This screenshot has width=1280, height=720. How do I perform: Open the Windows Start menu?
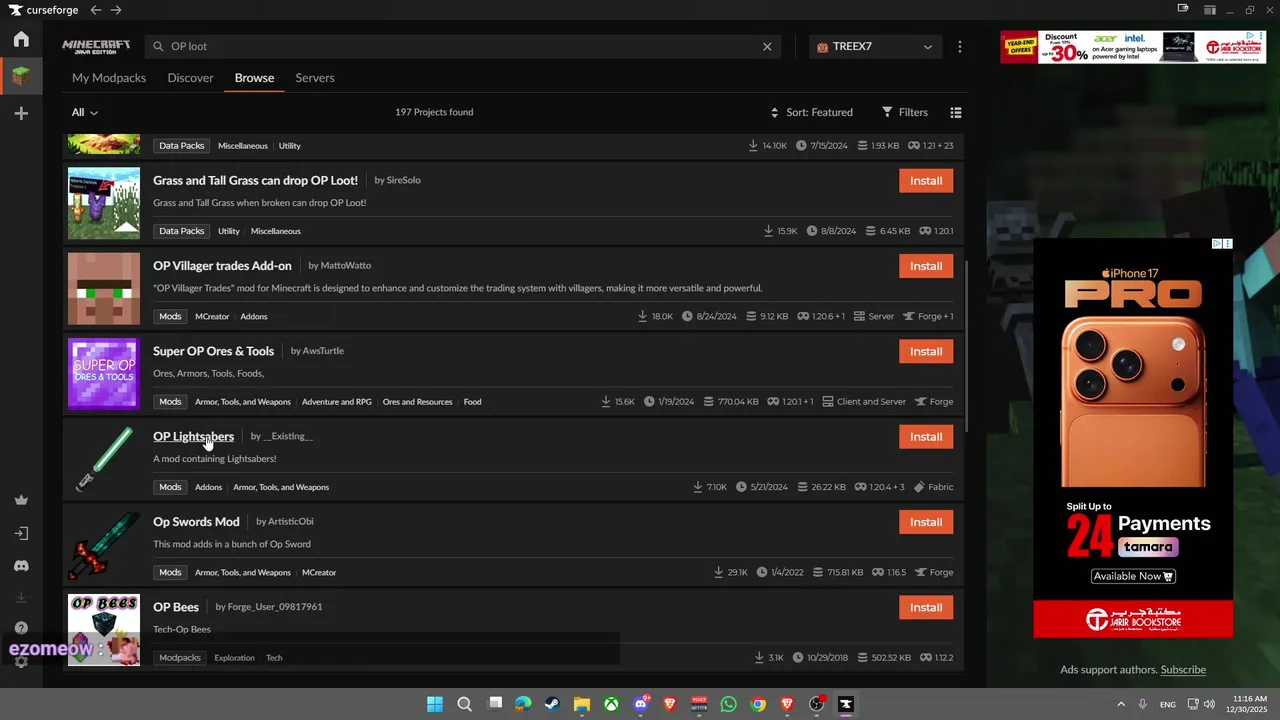click(x=435, y=704)
